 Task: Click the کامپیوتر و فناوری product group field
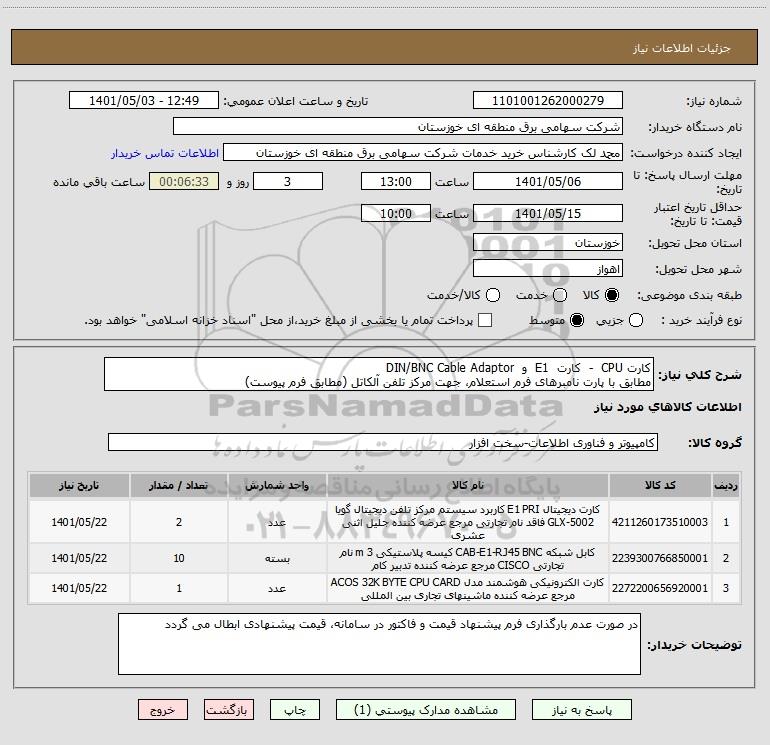click(x=383, y=442)
